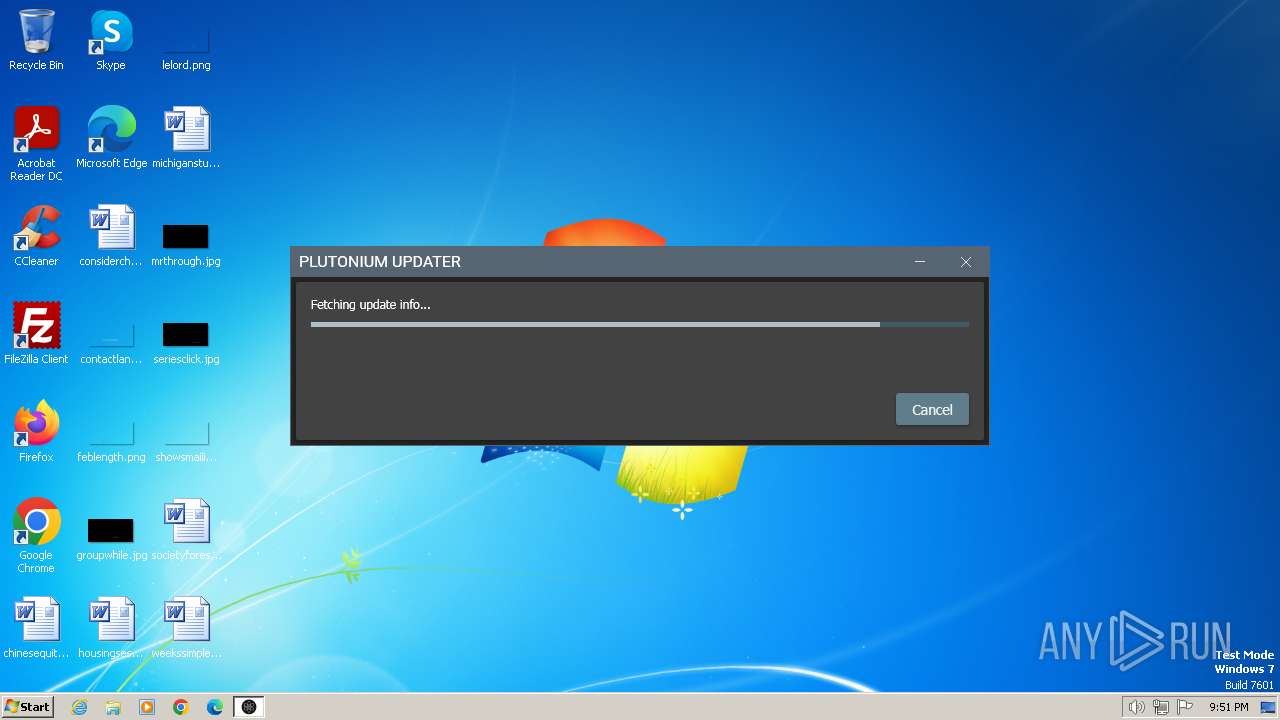
Task: Open the Windows Start menu
Action: pyautogui.click(x=27, y=707)
